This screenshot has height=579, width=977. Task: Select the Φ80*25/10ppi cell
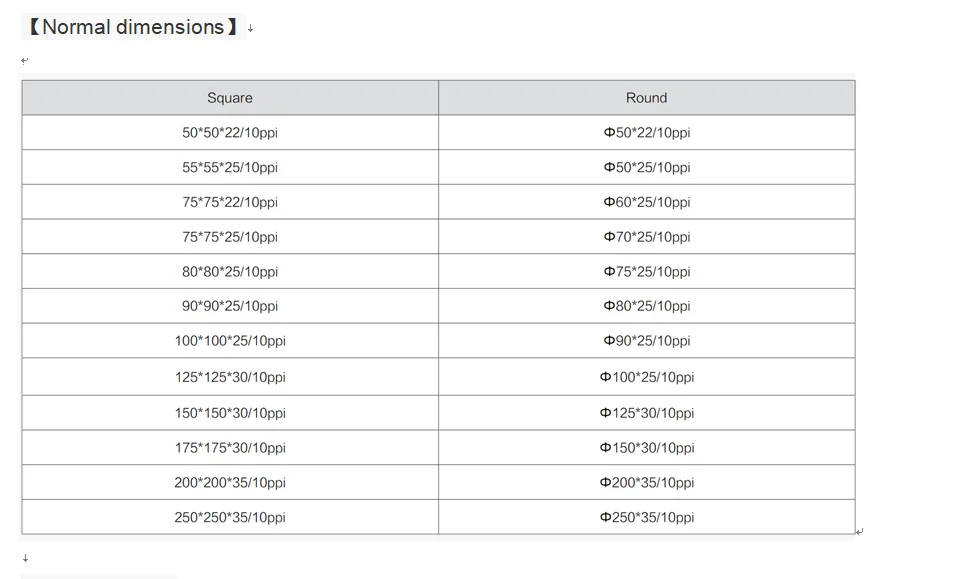tap(646, 306)
